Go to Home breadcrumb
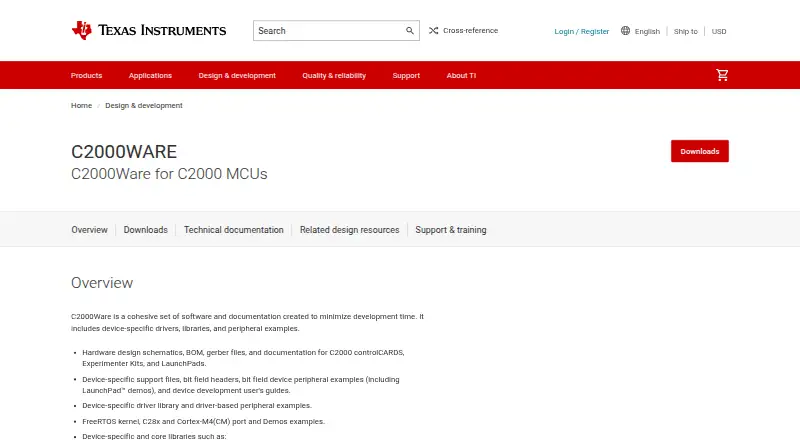Screen dimensions: 800x440 pos(81,105)
